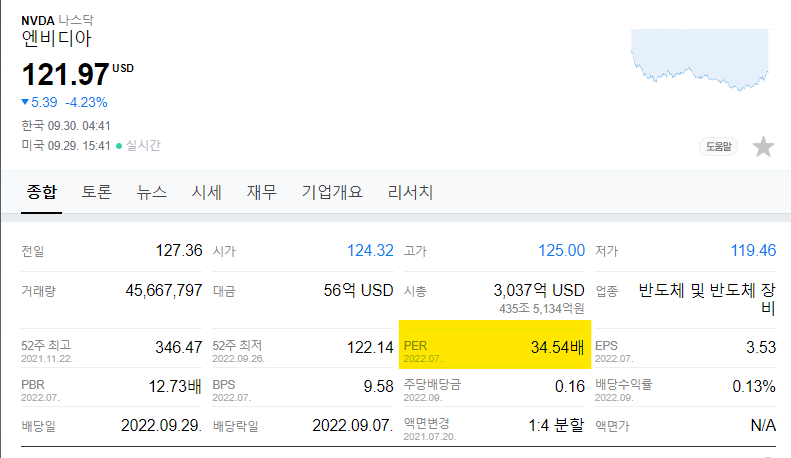Select the 액면가 value N/A
The width and height of the screenshot is (791, 458).
[x=763, y=425]
